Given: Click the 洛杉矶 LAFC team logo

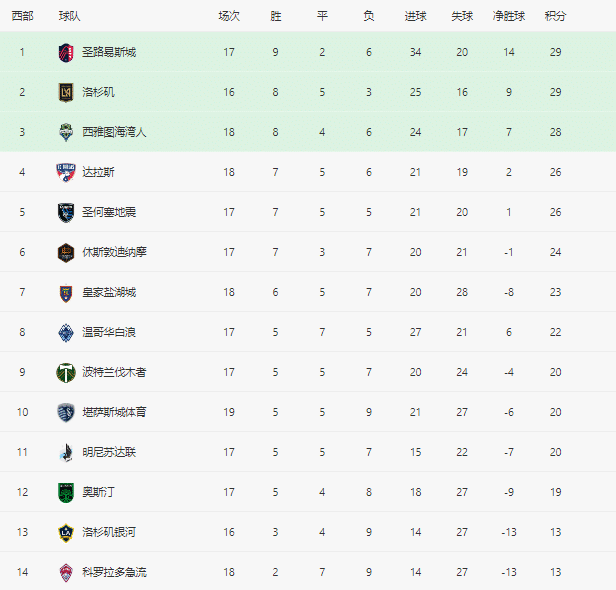Looking at the screenshot, I should [x=66, y=92].
